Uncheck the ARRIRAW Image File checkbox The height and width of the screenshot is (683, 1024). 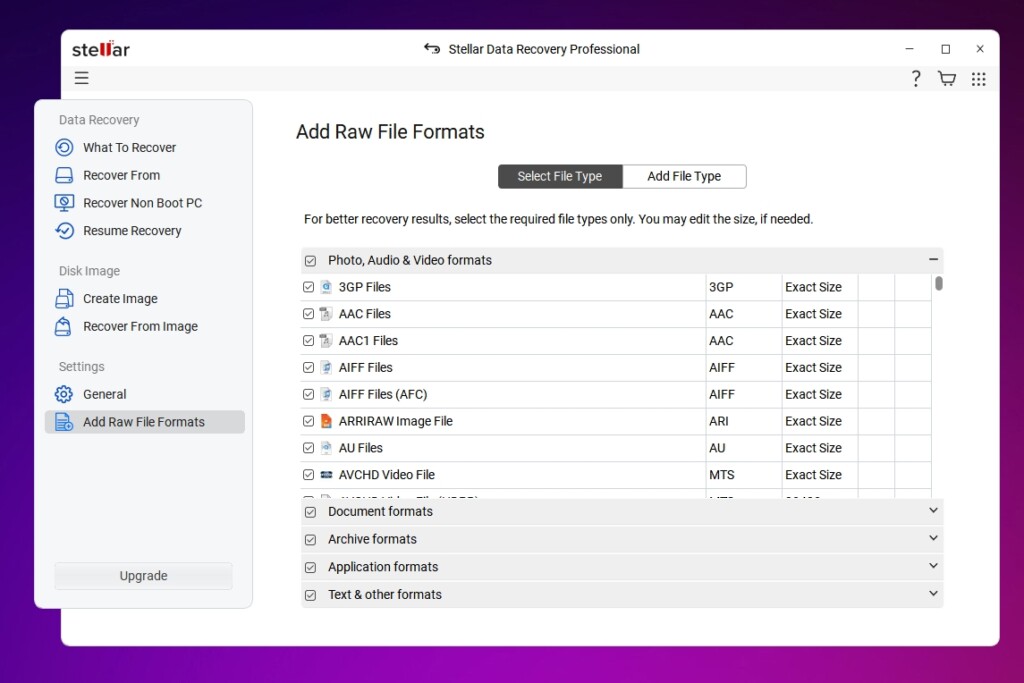pos(308,421)
